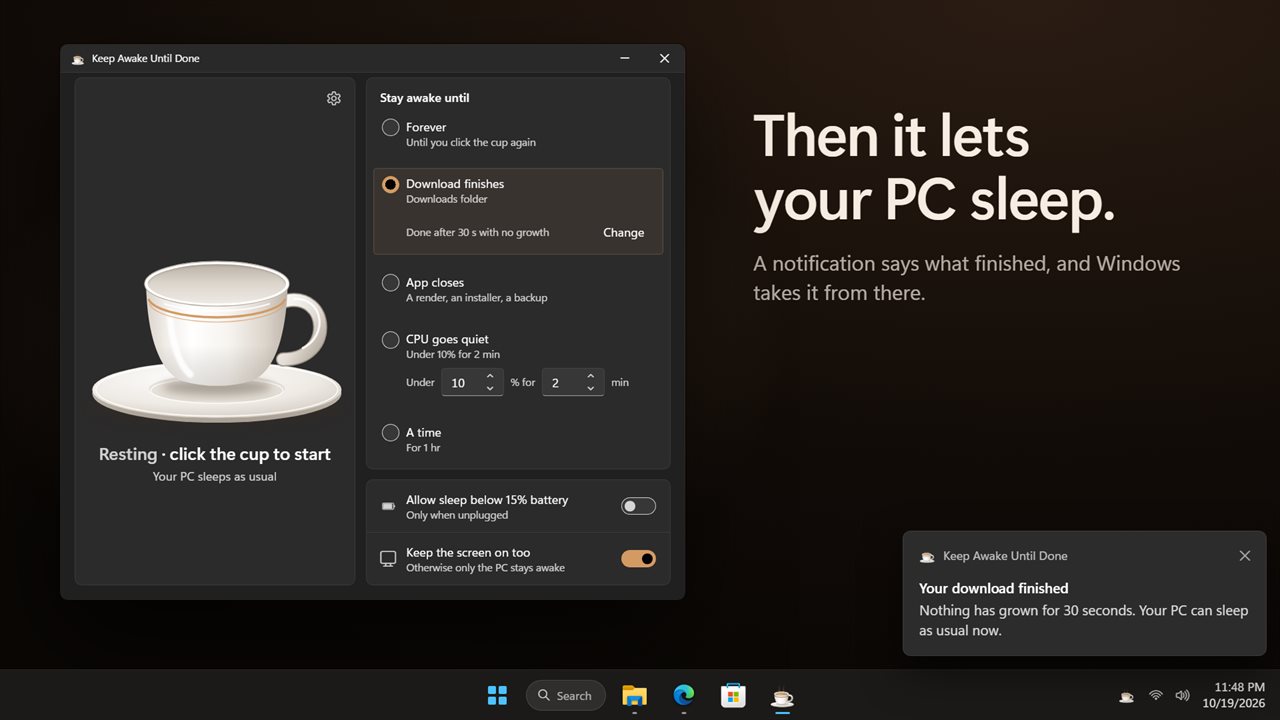Open the taskbar Search box
This screenshot has height=720, width=1280.
[566, 695]
